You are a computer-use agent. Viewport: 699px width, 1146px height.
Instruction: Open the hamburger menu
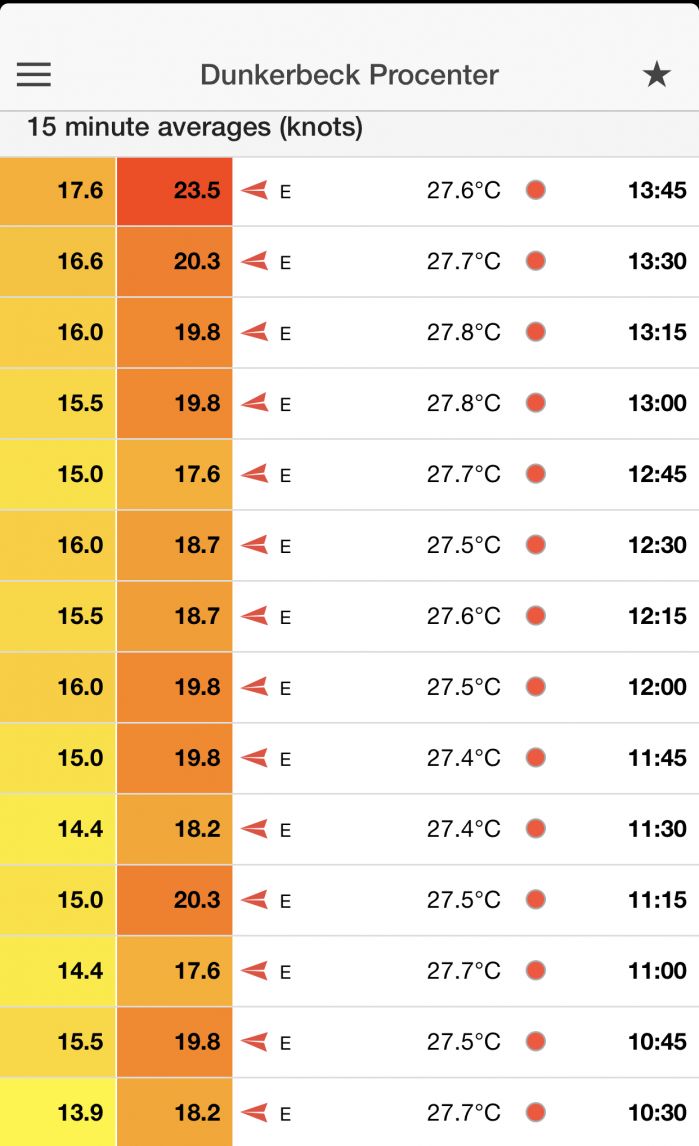[x=34, y=74]
